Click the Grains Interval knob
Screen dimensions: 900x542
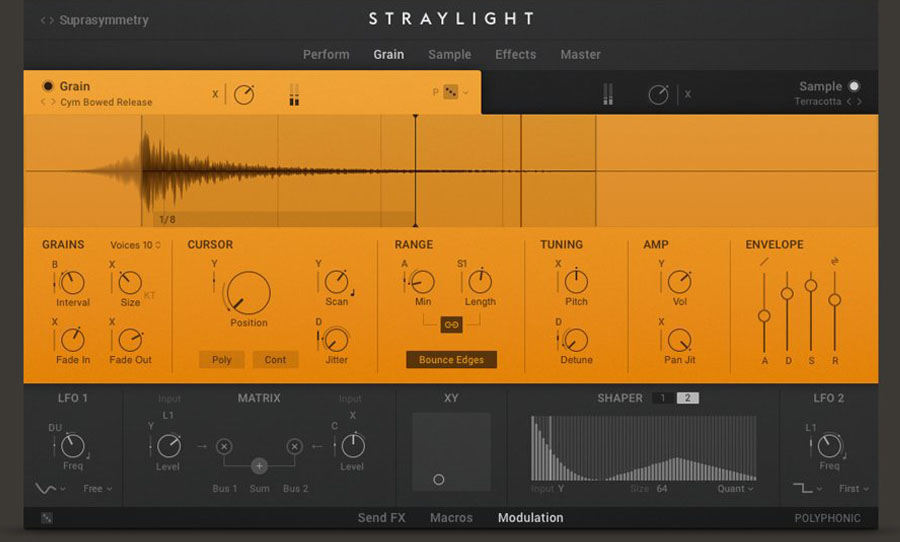(x=73, y=283)
